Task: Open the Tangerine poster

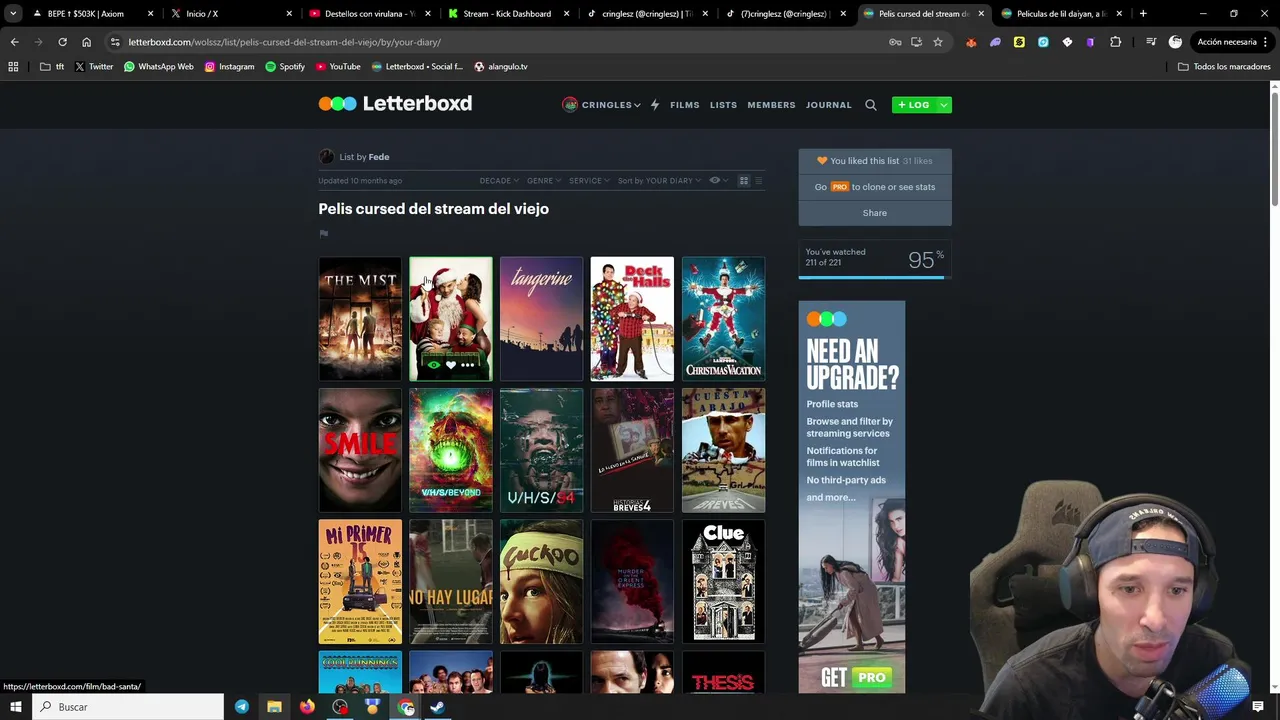Action: tap(541, 319)
